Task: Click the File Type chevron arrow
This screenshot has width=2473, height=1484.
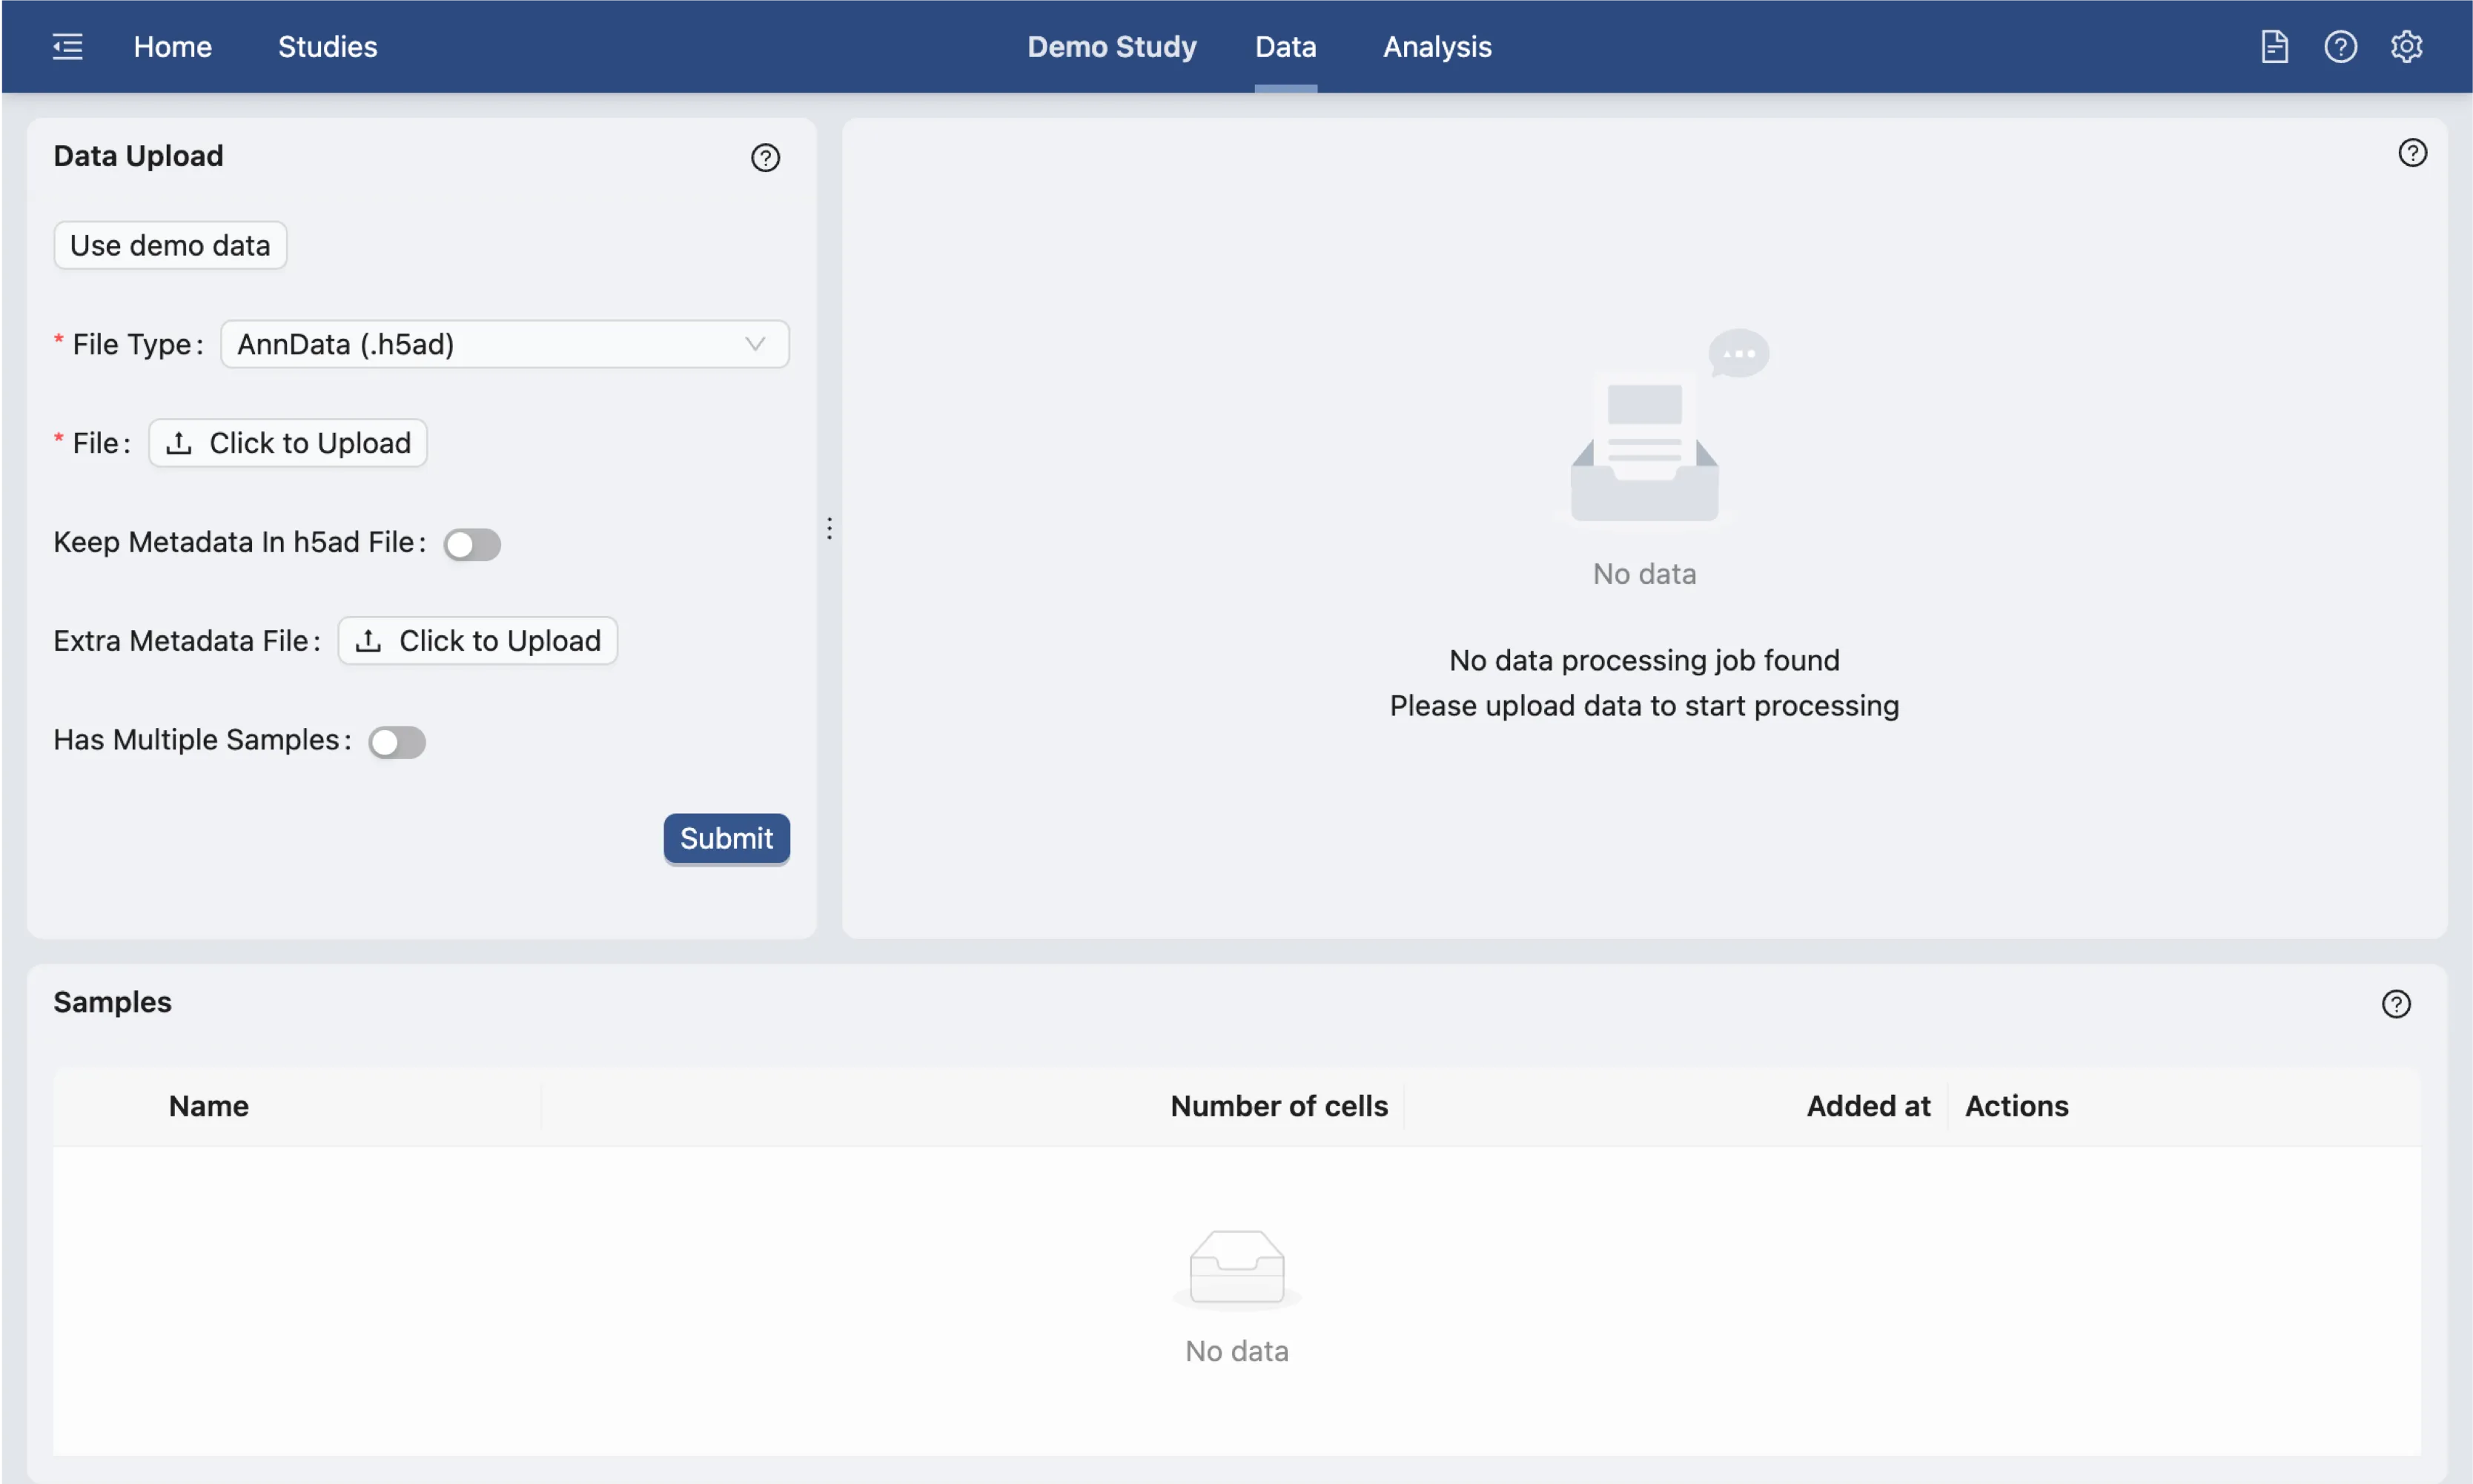Action: pos(755,345)
